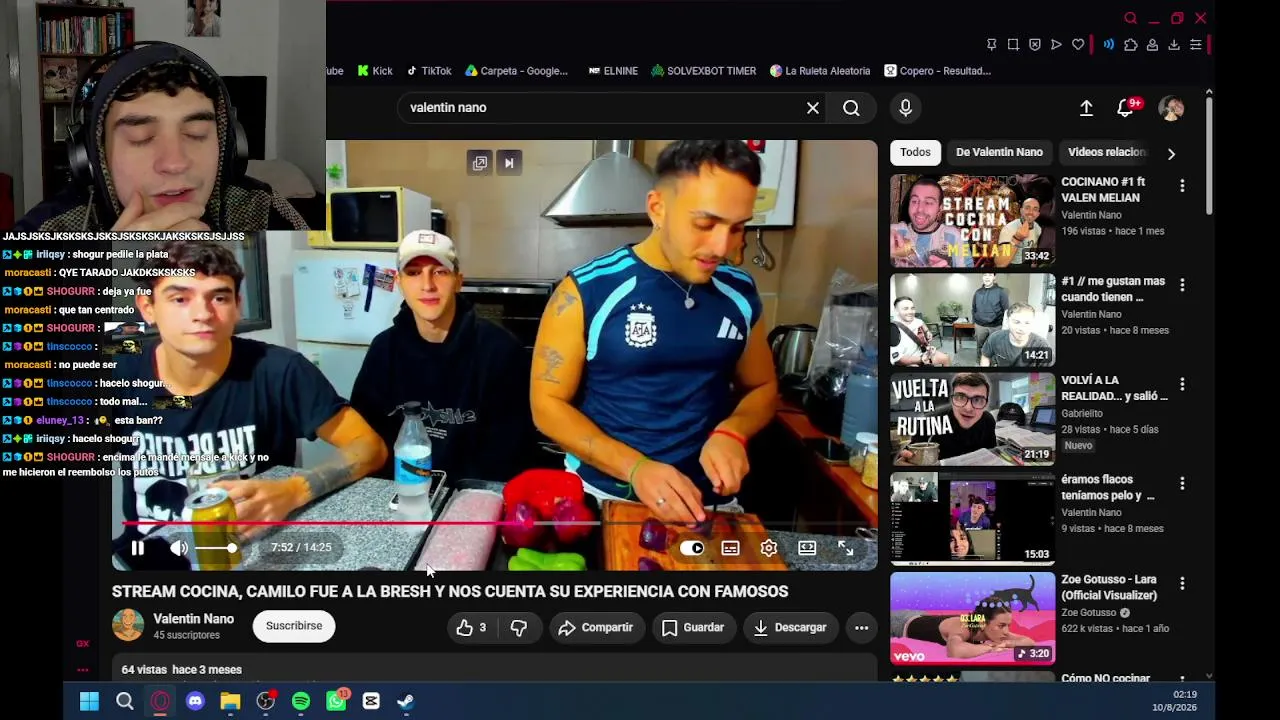Switch the player to theater mode
This screenshot has height=720, width=1280.
point(807,548)
